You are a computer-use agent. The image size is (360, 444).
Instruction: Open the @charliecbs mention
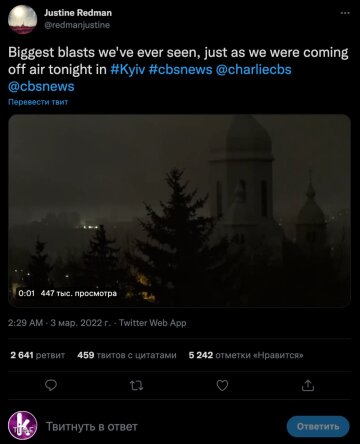(x=254, y=70)
